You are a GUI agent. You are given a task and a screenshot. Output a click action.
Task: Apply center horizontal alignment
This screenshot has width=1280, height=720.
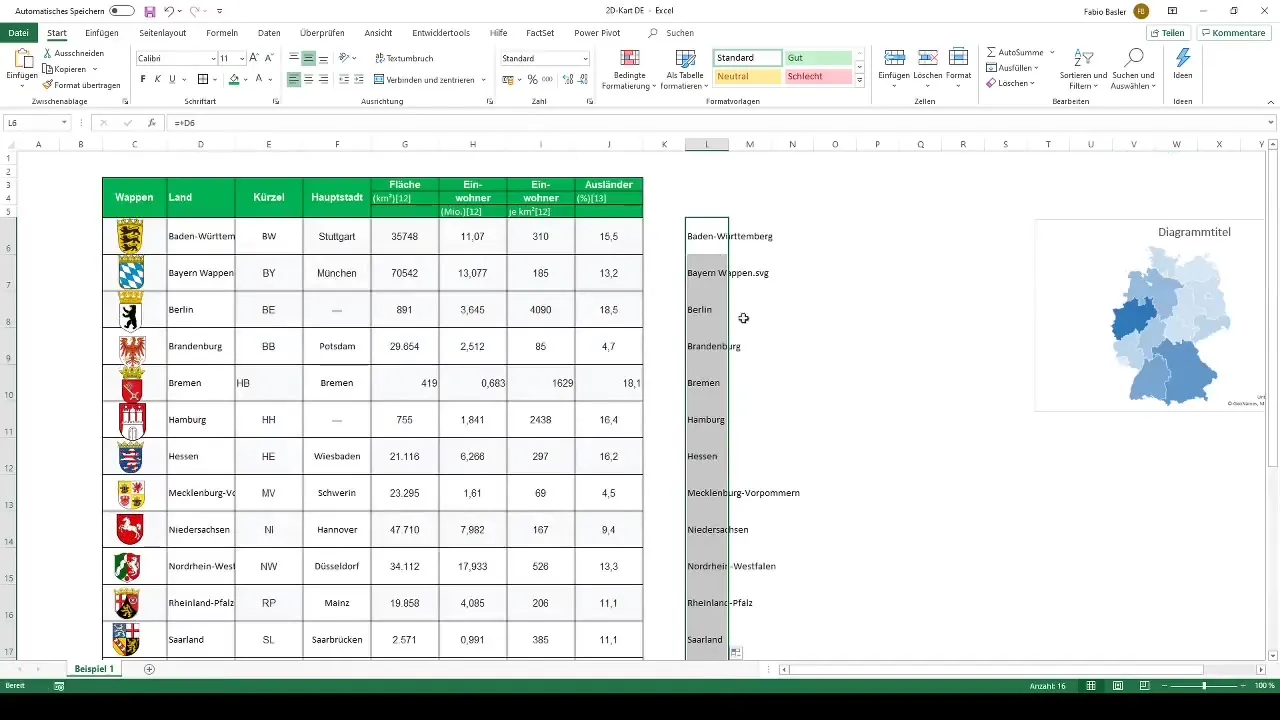click(x=309, y=79)
